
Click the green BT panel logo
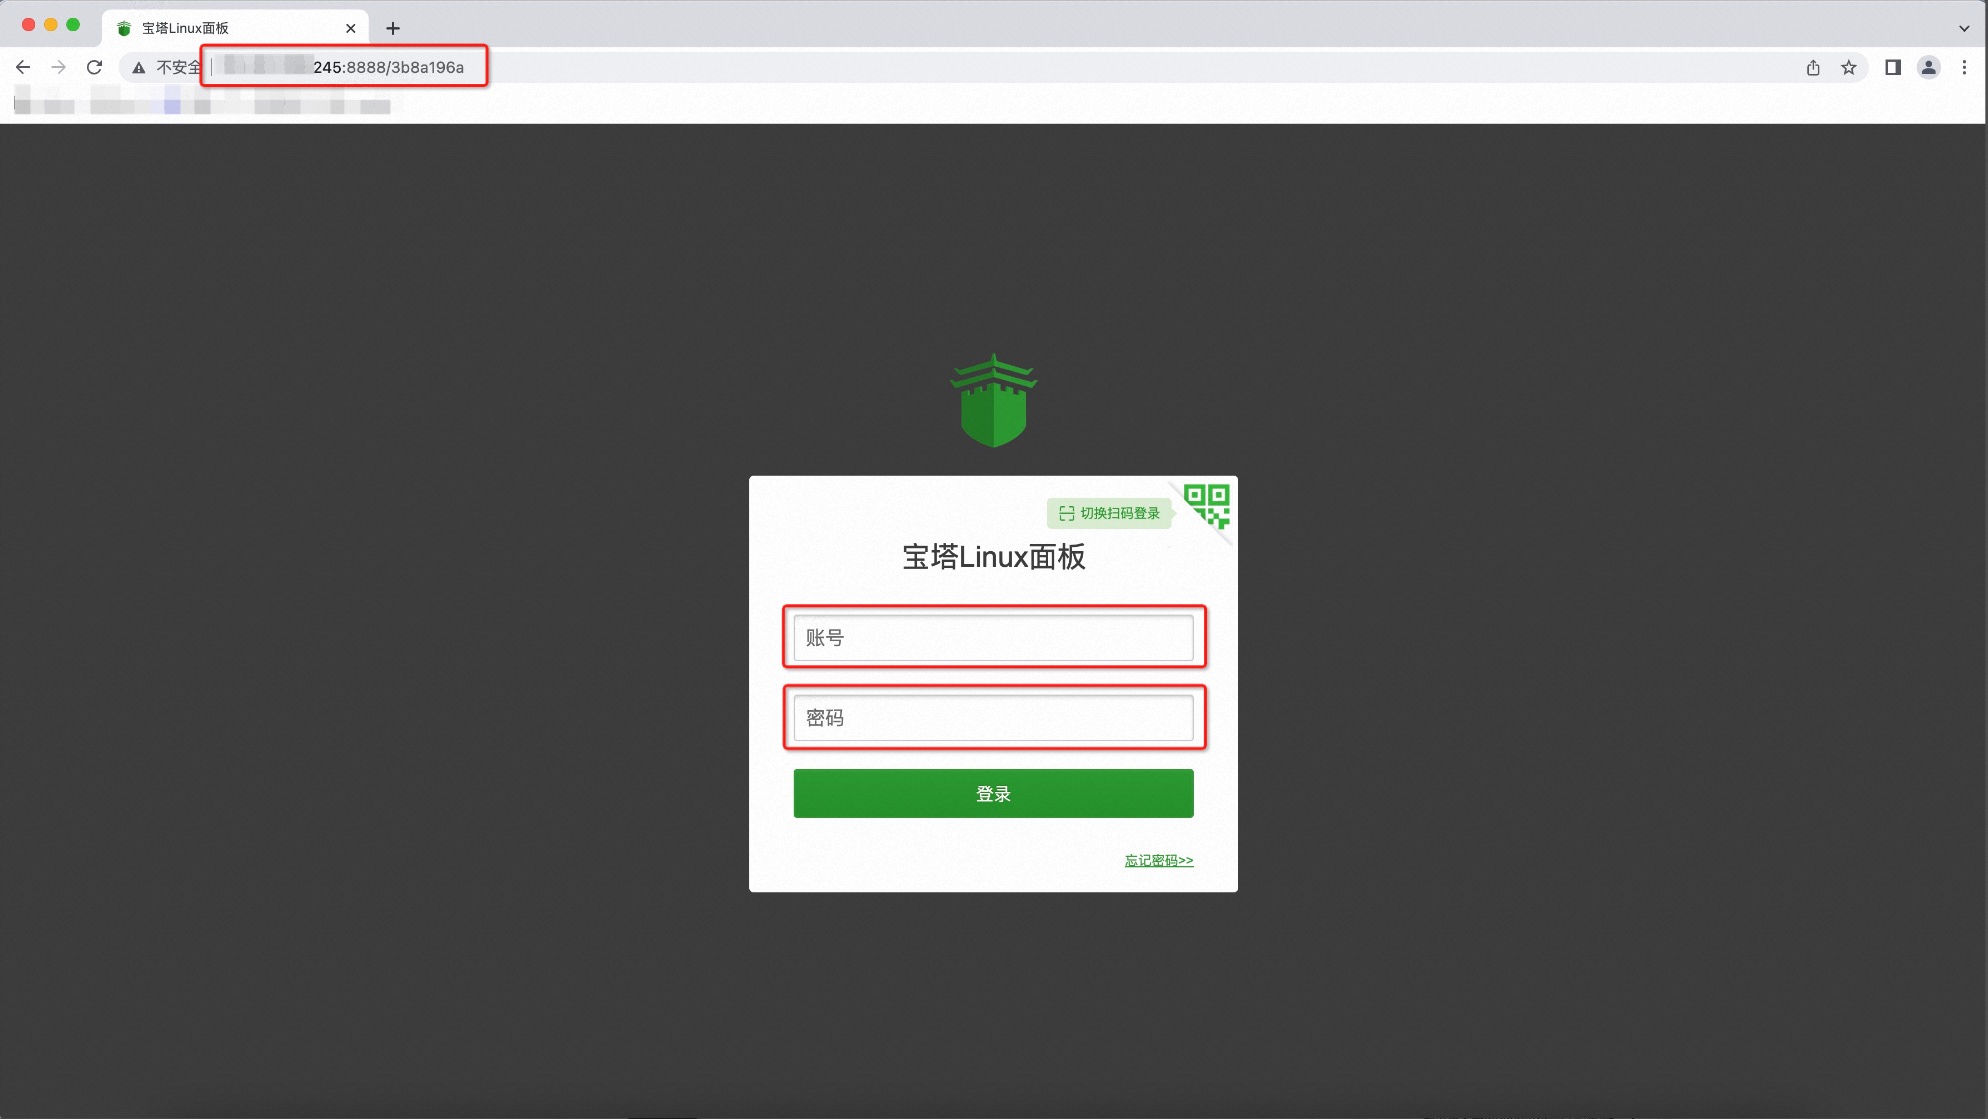coord(993,401)
